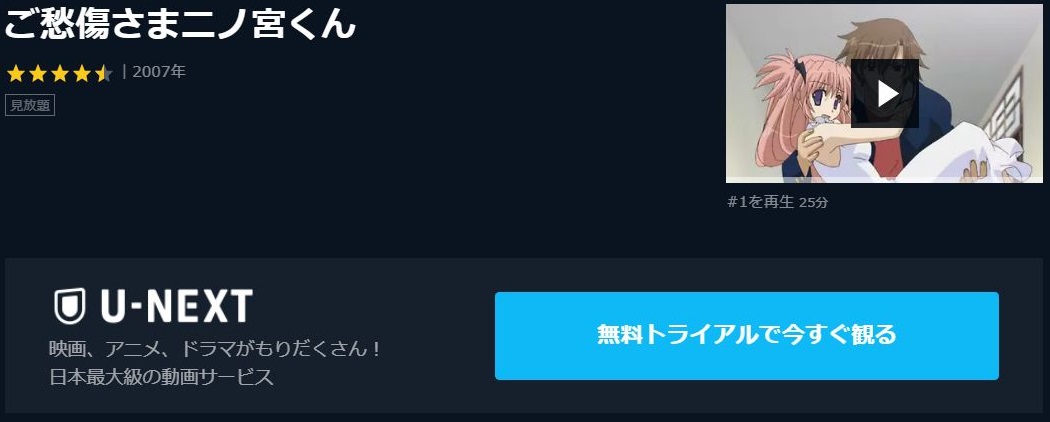Click the 25分 duration label

(x=814, y=202)
